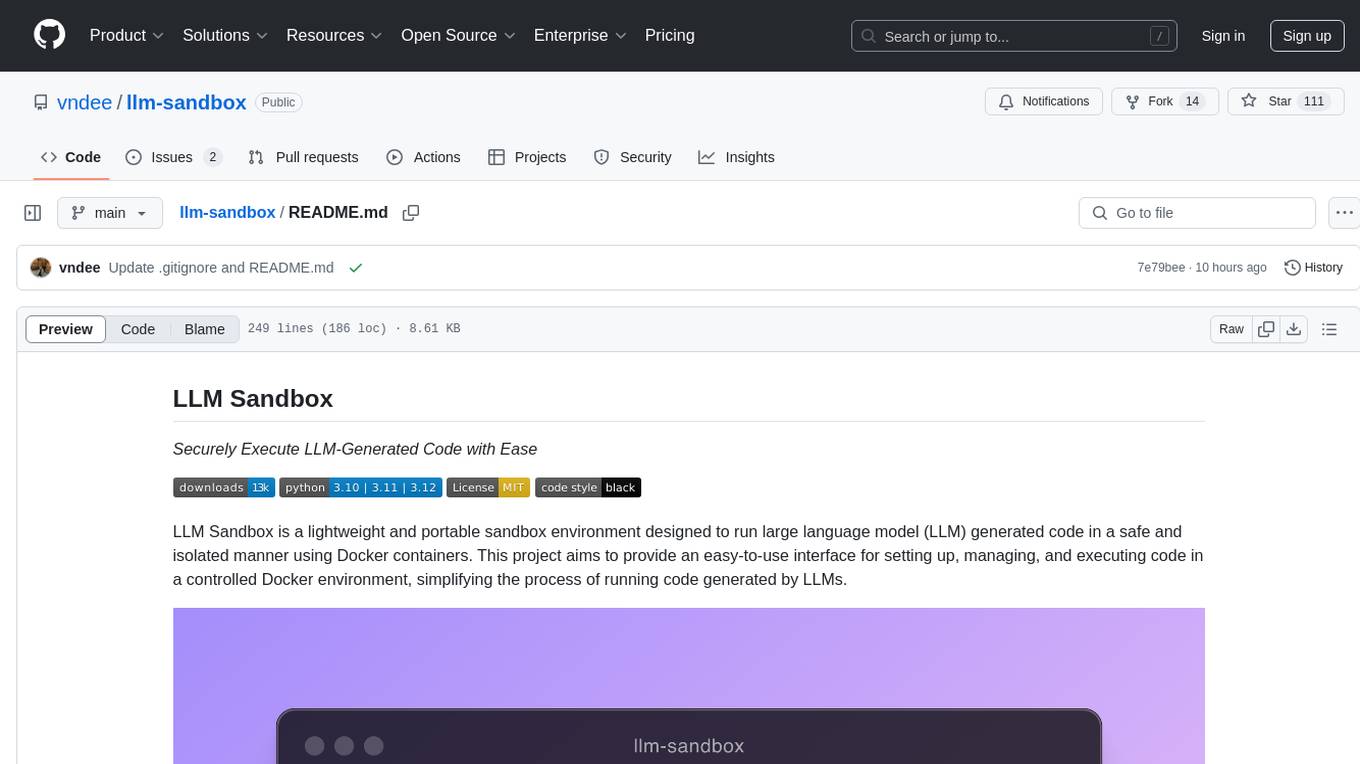Select the Preview view toggle

tap(66, 329)
